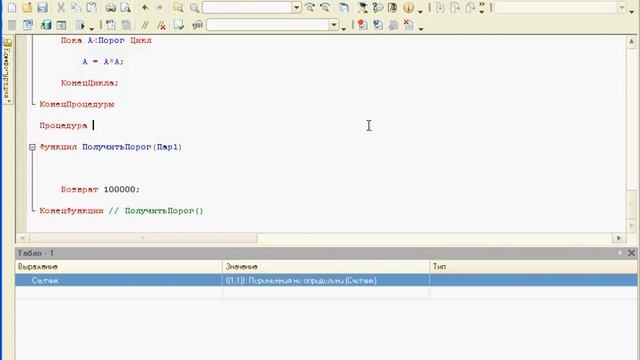The image size is (640, 360).
Task: Click the ПолучитьПорог function name
Action: (117, 147)
